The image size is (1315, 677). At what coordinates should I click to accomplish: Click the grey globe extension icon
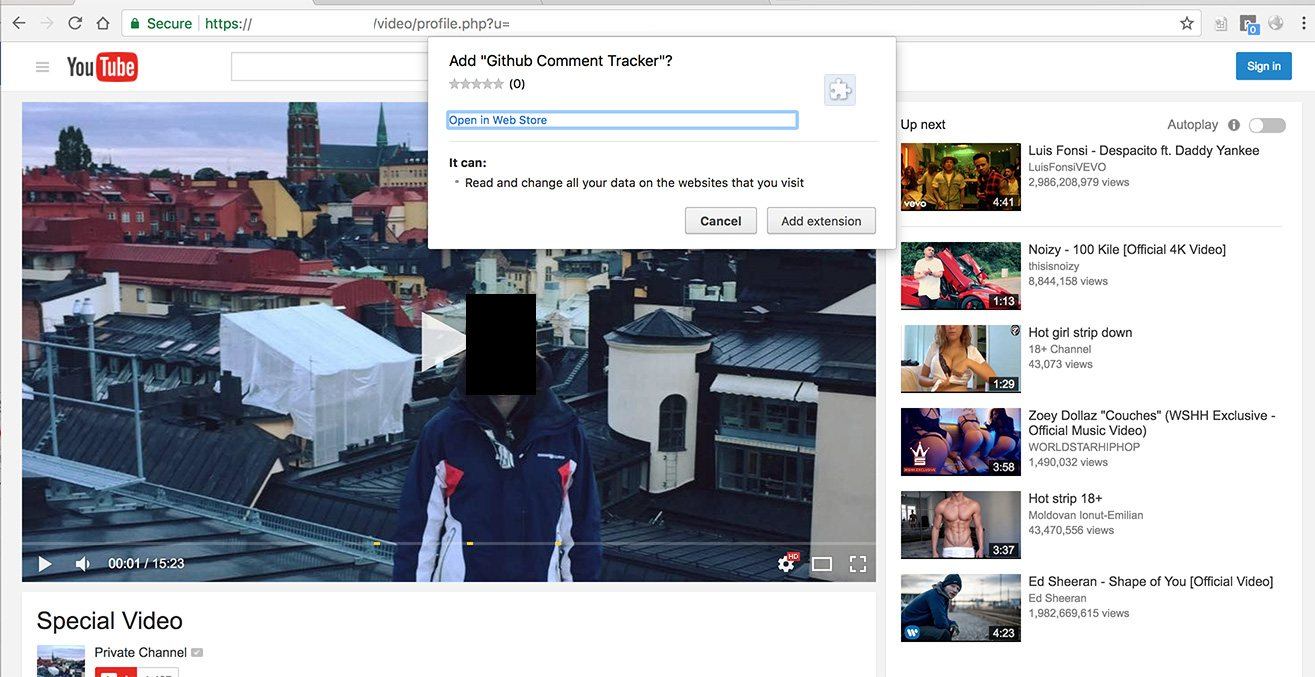click(1276, 23)
